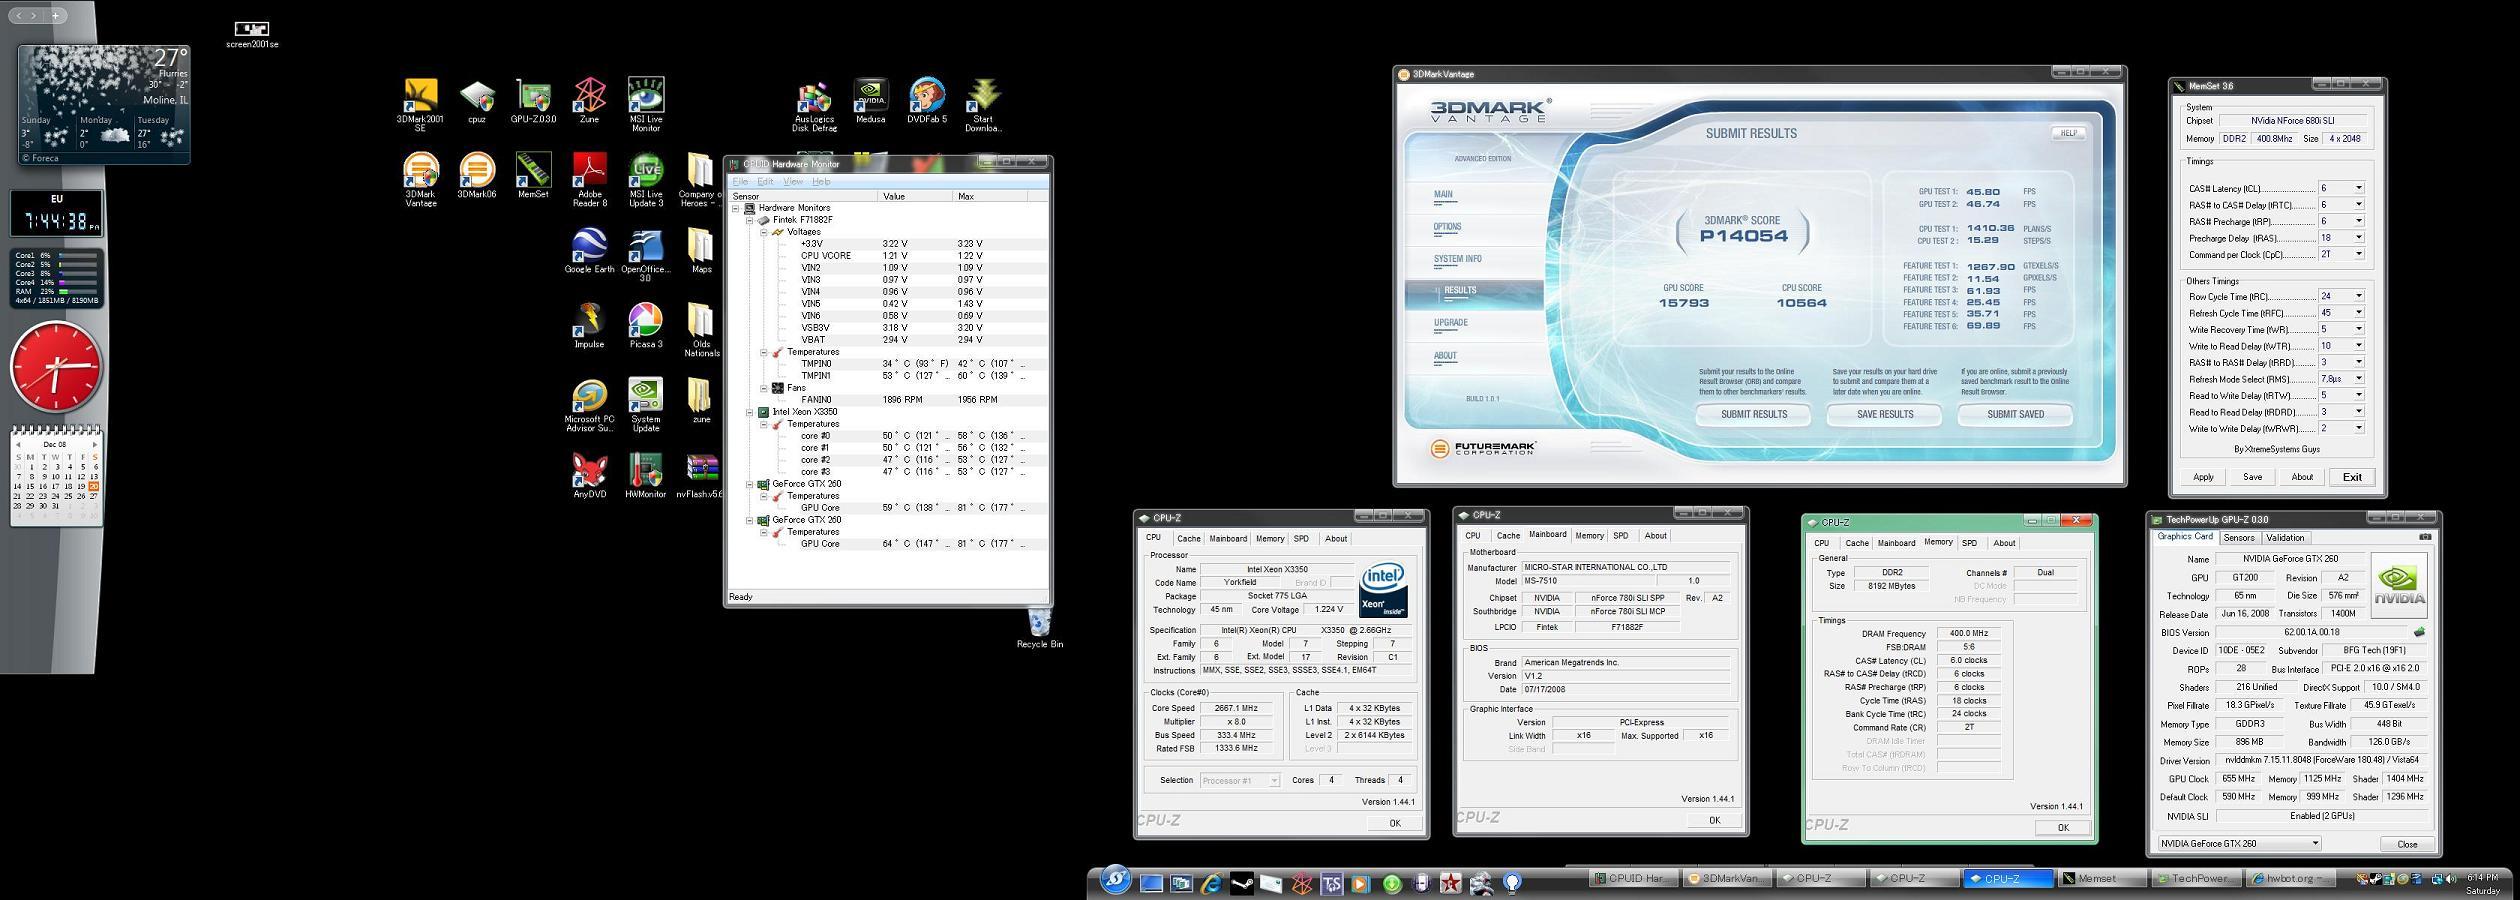Click the add gadget plus button on sidebar

coord(56,15)
